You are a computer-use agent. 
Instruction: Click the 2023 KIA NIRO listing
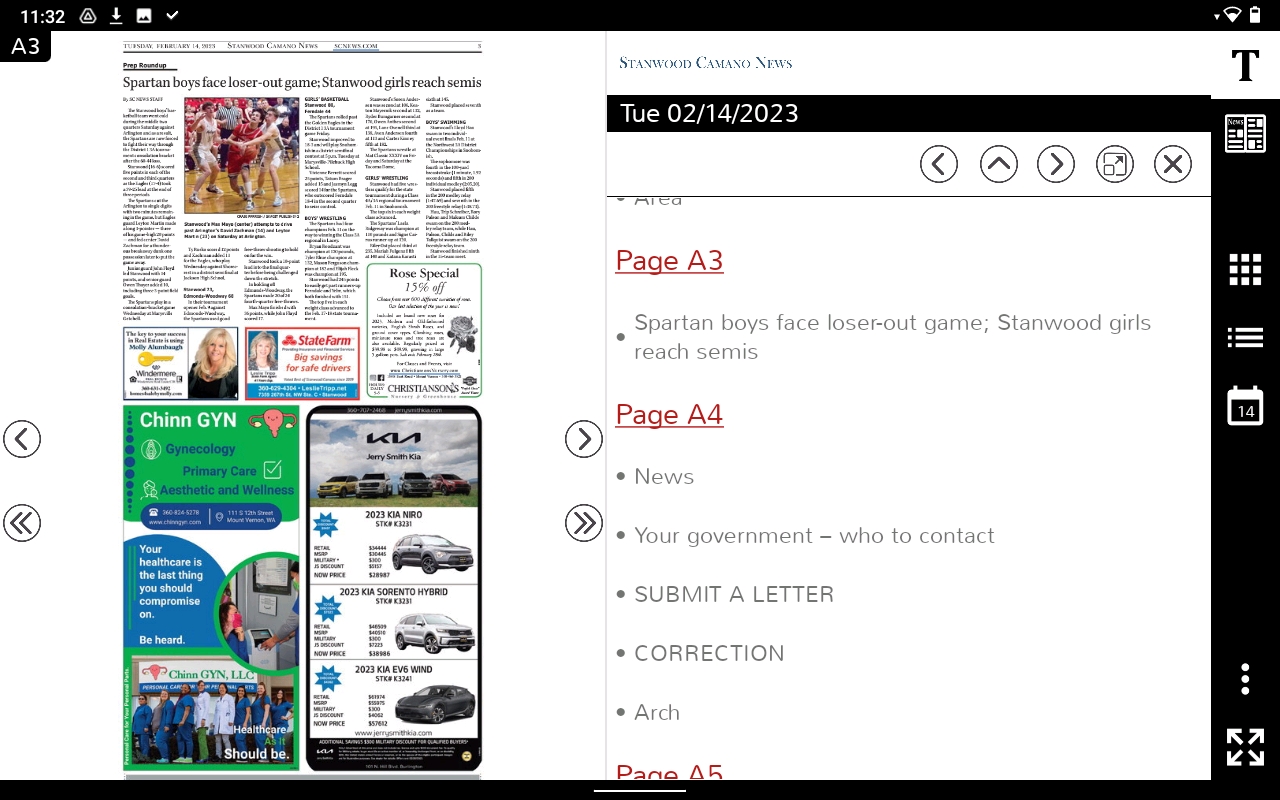[393, 546]
